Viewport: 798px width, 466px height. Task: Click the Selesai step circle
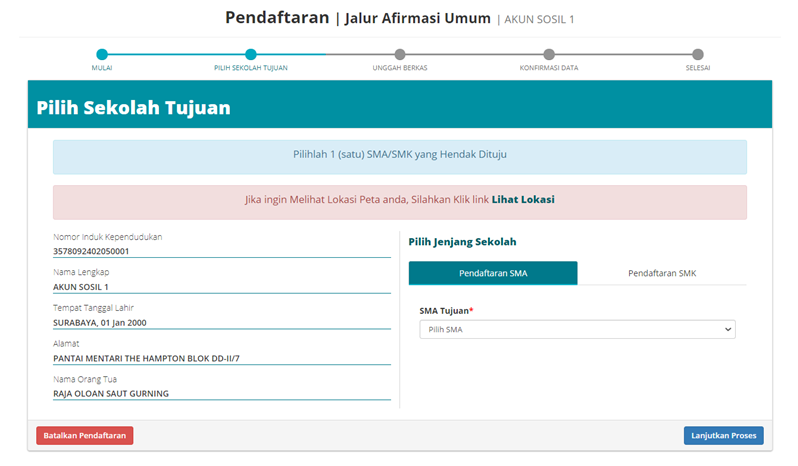coord(698,54)
